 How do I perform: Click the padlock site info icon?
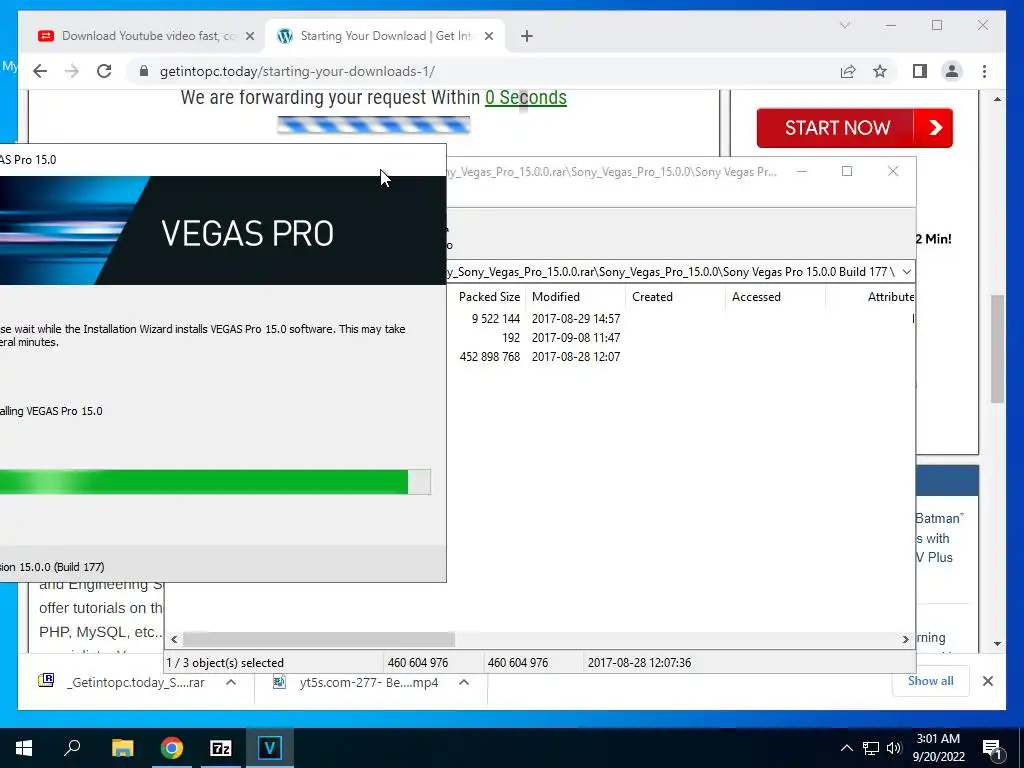(x=144, y=71)
